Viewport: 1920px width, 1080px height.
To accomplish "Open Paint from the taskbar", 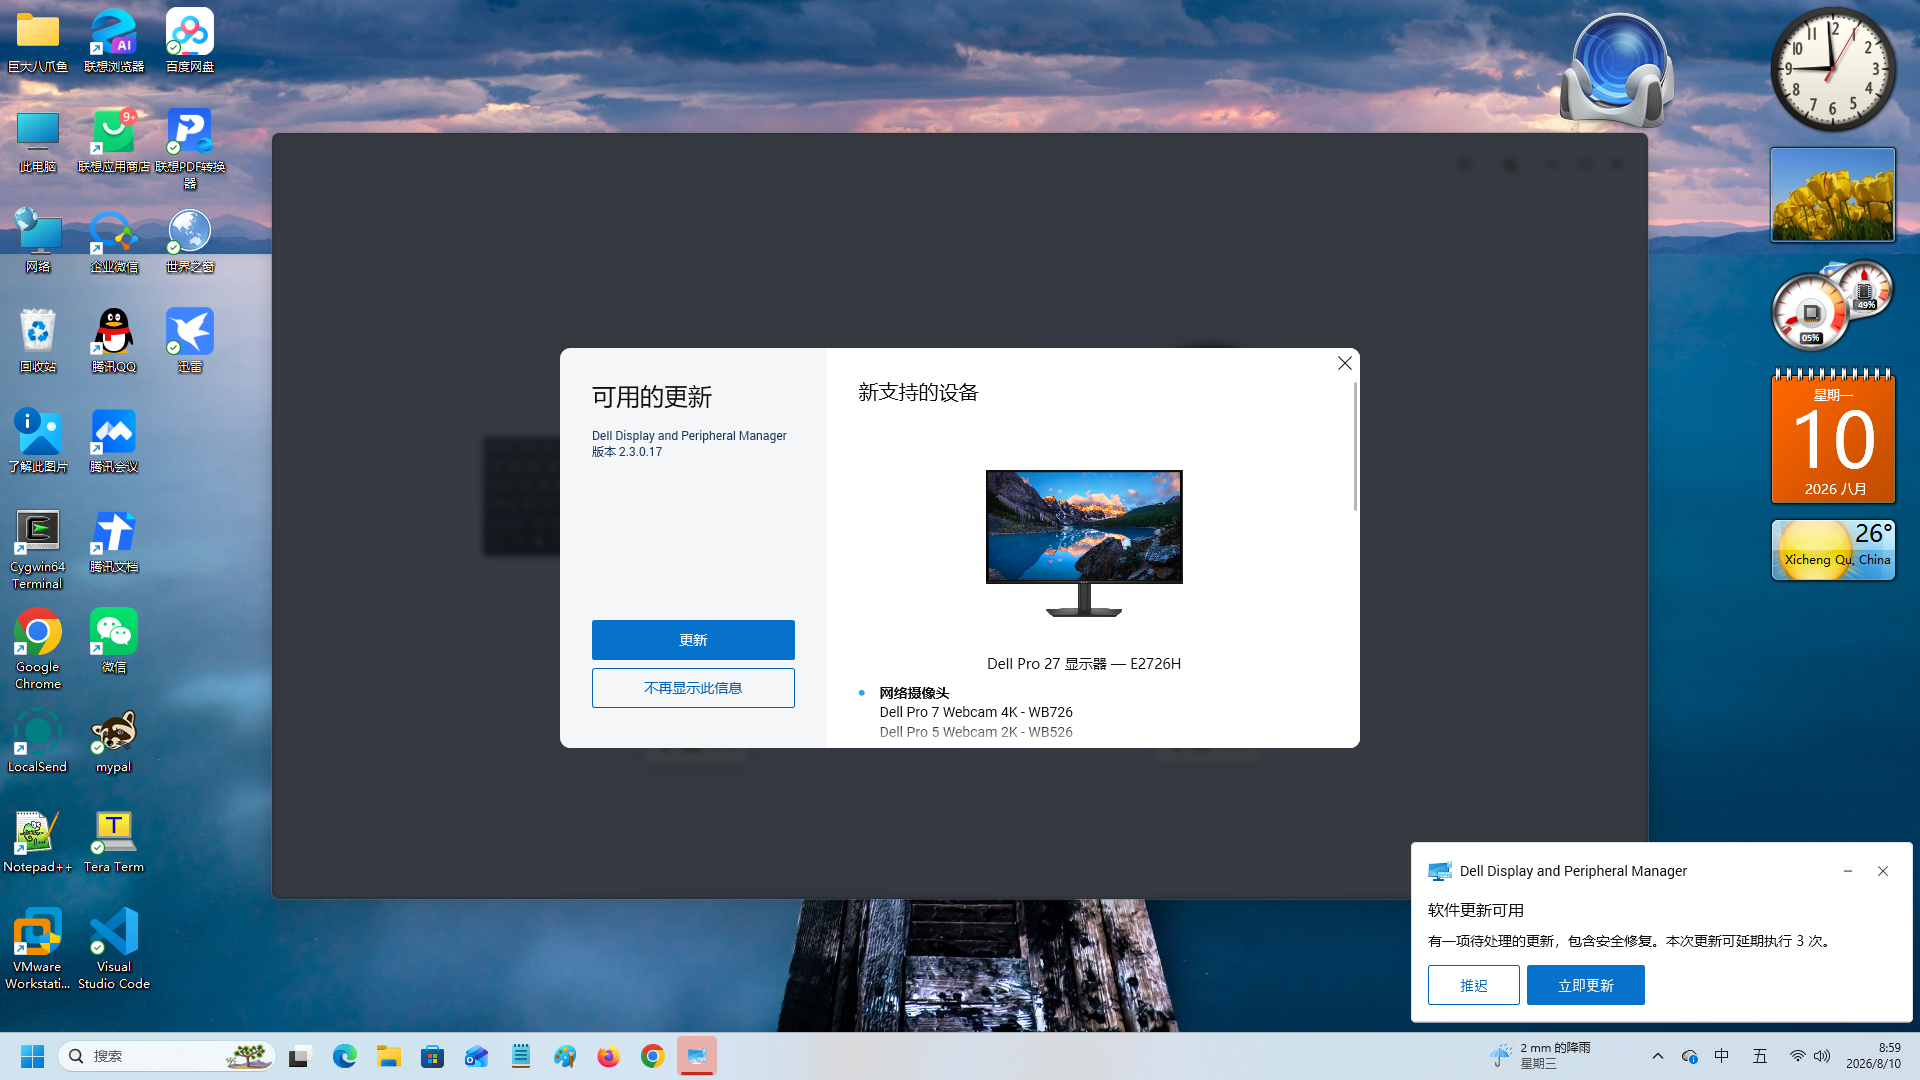I will point(565,1056).
